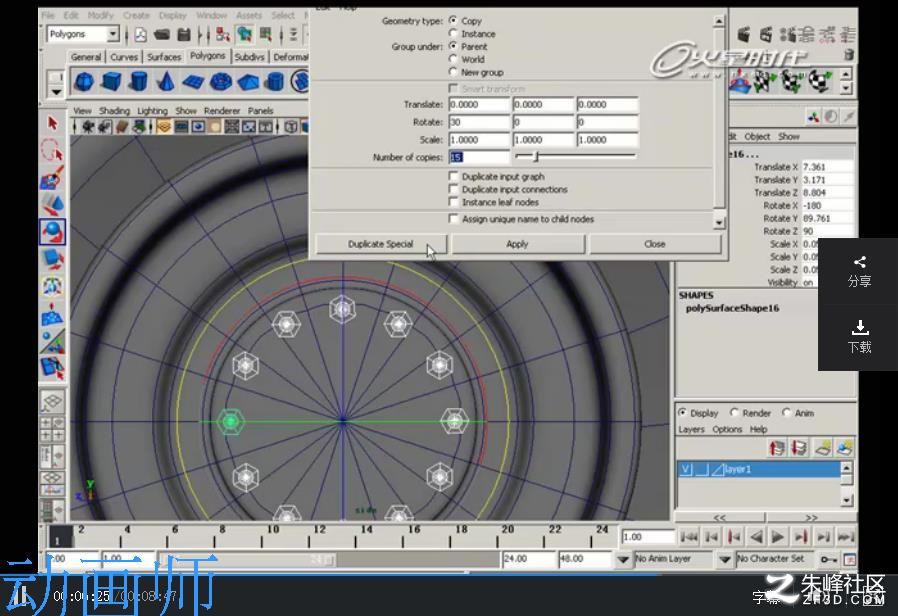Image resolution: width=898 pixels, height=616 pixels.
Task: Open the layer editor Layers menu
Action: (x=691, y=429)
